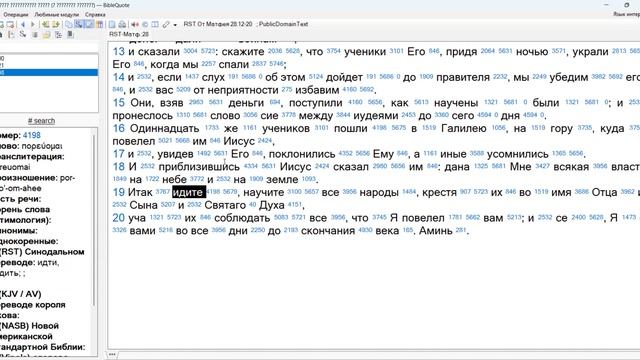Click the dictionary panel vertical scrollbar
Image resolution: width=640 pixels, height=360 pixels.
(94, 220)
